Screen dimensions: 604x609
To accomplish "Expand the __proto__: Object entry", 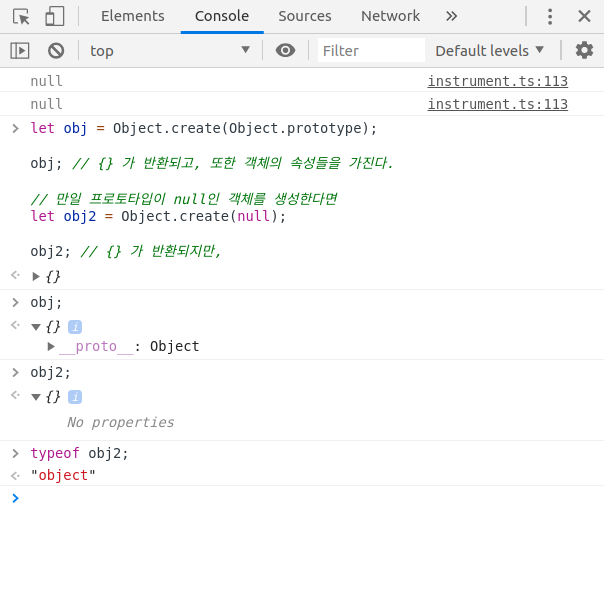I will point(51,346).
